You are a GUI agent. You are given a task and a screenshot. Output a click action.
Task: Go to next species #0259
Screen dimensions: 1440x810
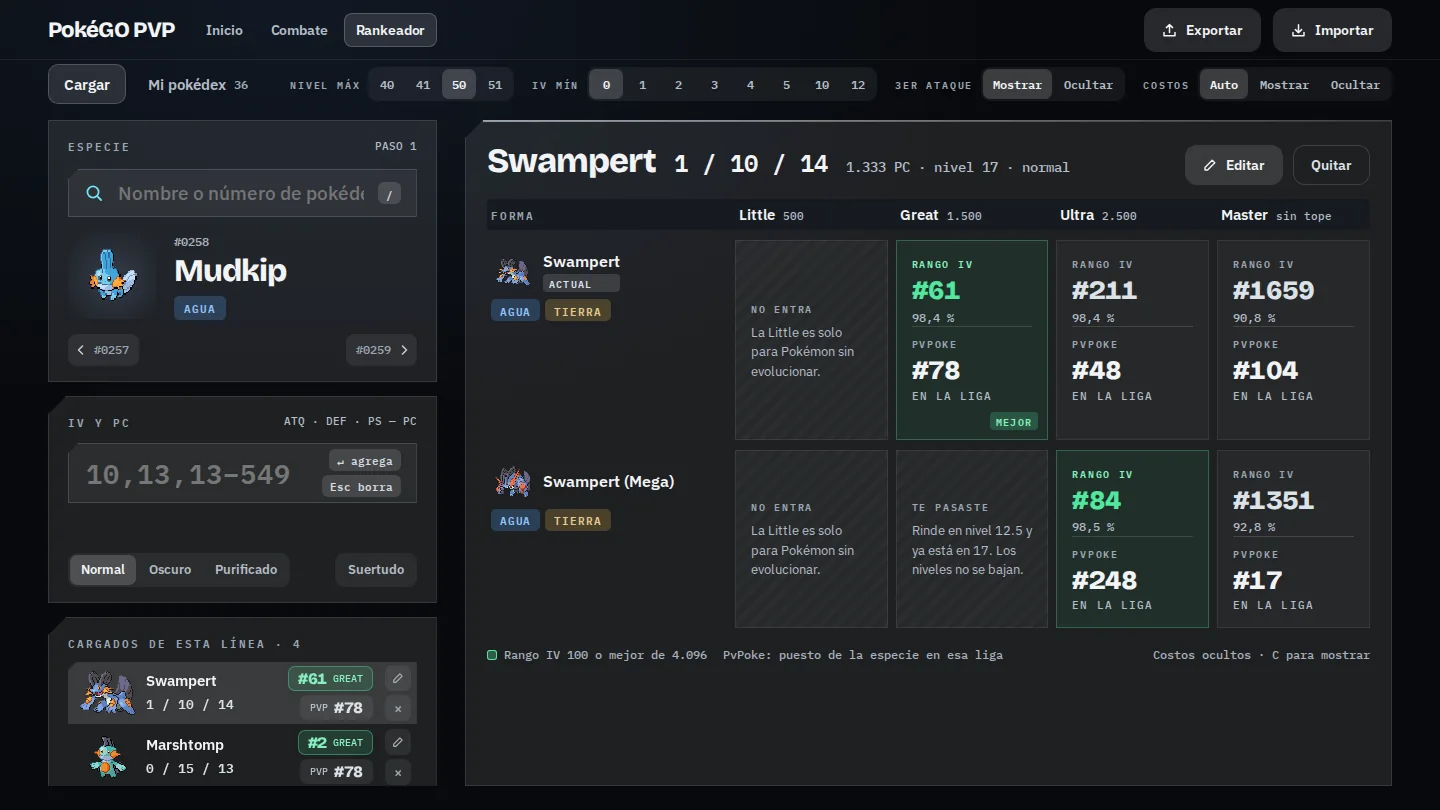381,350
